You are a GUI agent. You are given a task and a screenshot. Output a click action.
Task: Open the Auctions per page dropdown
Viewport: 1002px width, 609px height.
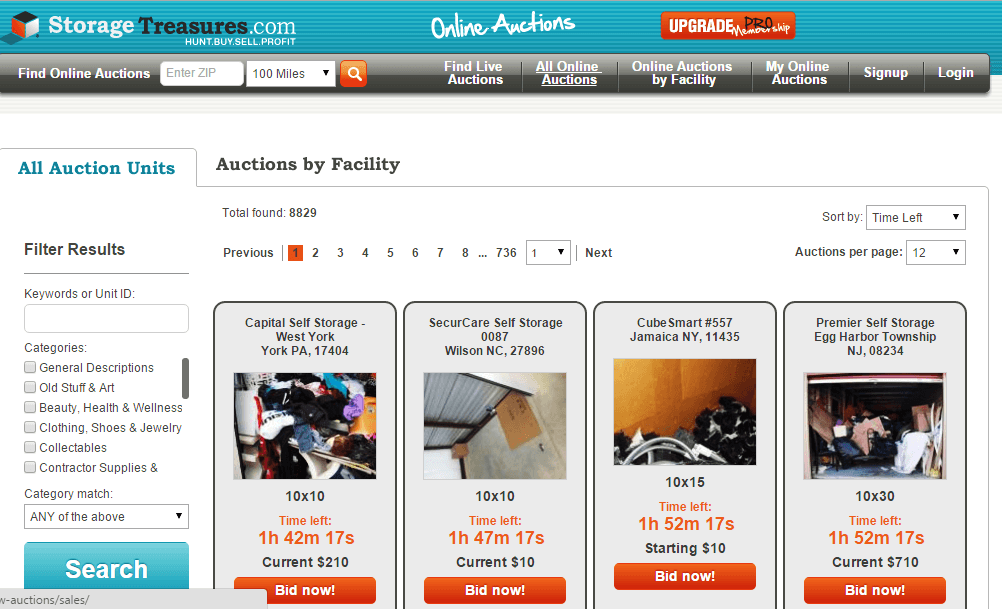tap(936, 252)
